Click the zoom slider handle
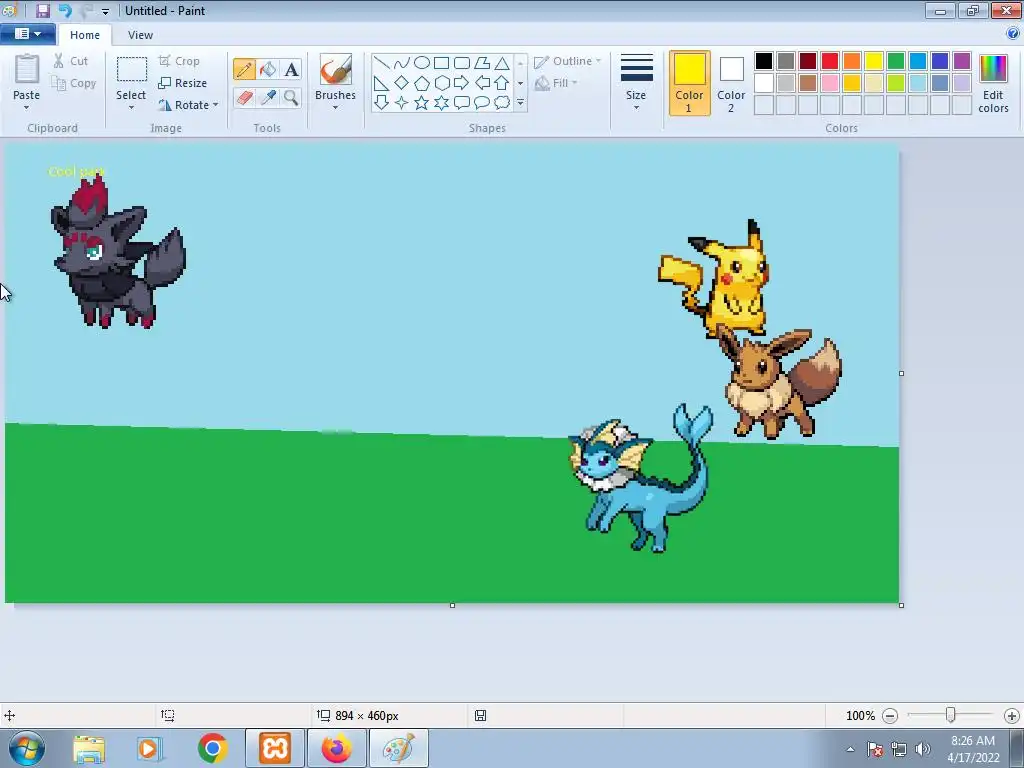 point(951,716)
